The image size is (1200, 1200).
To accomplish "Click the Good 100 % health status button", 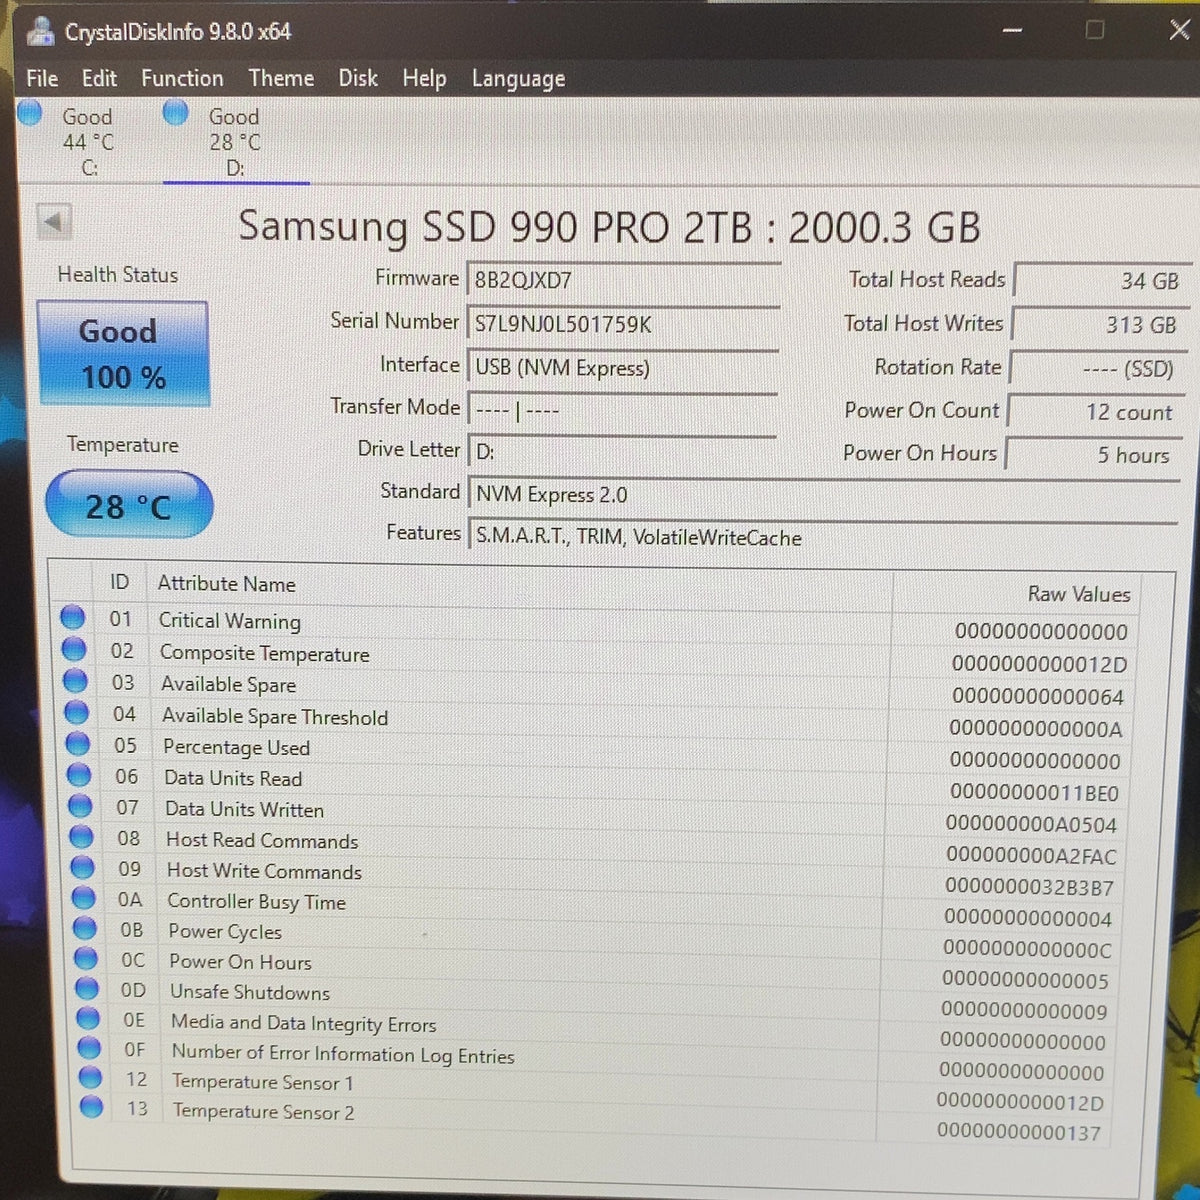I will [123, 354].
